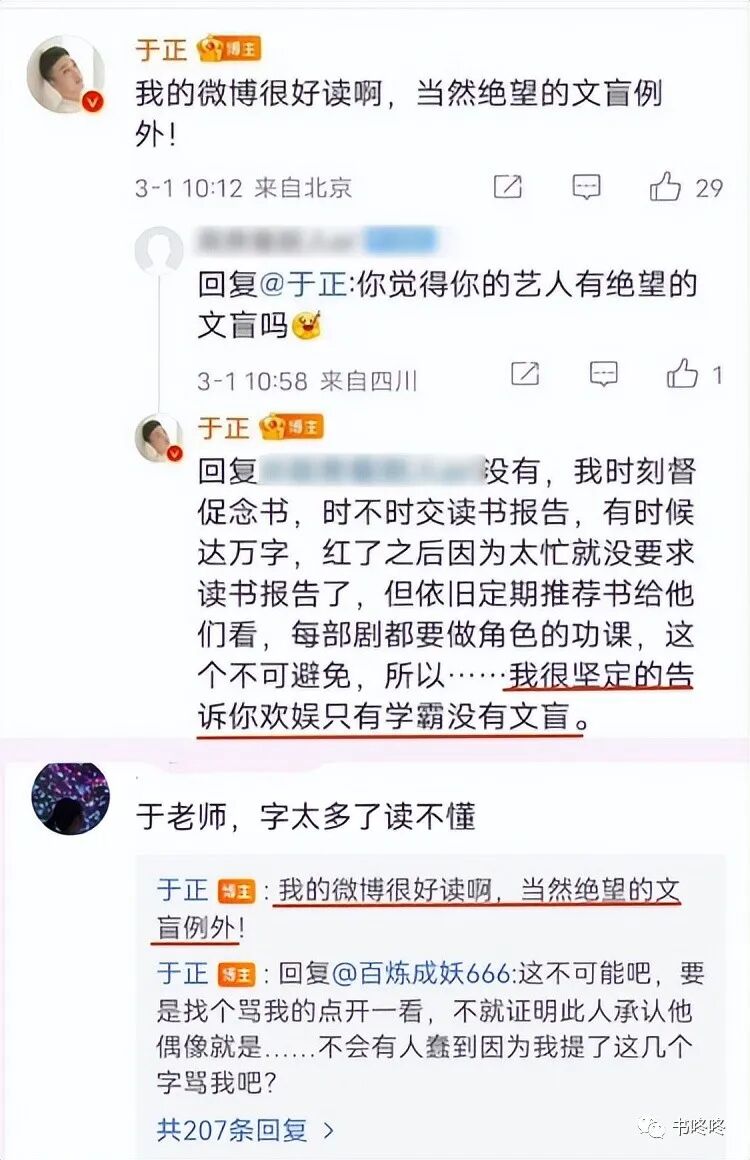Click 于正 name in quoted first reply

pos(182,890)
